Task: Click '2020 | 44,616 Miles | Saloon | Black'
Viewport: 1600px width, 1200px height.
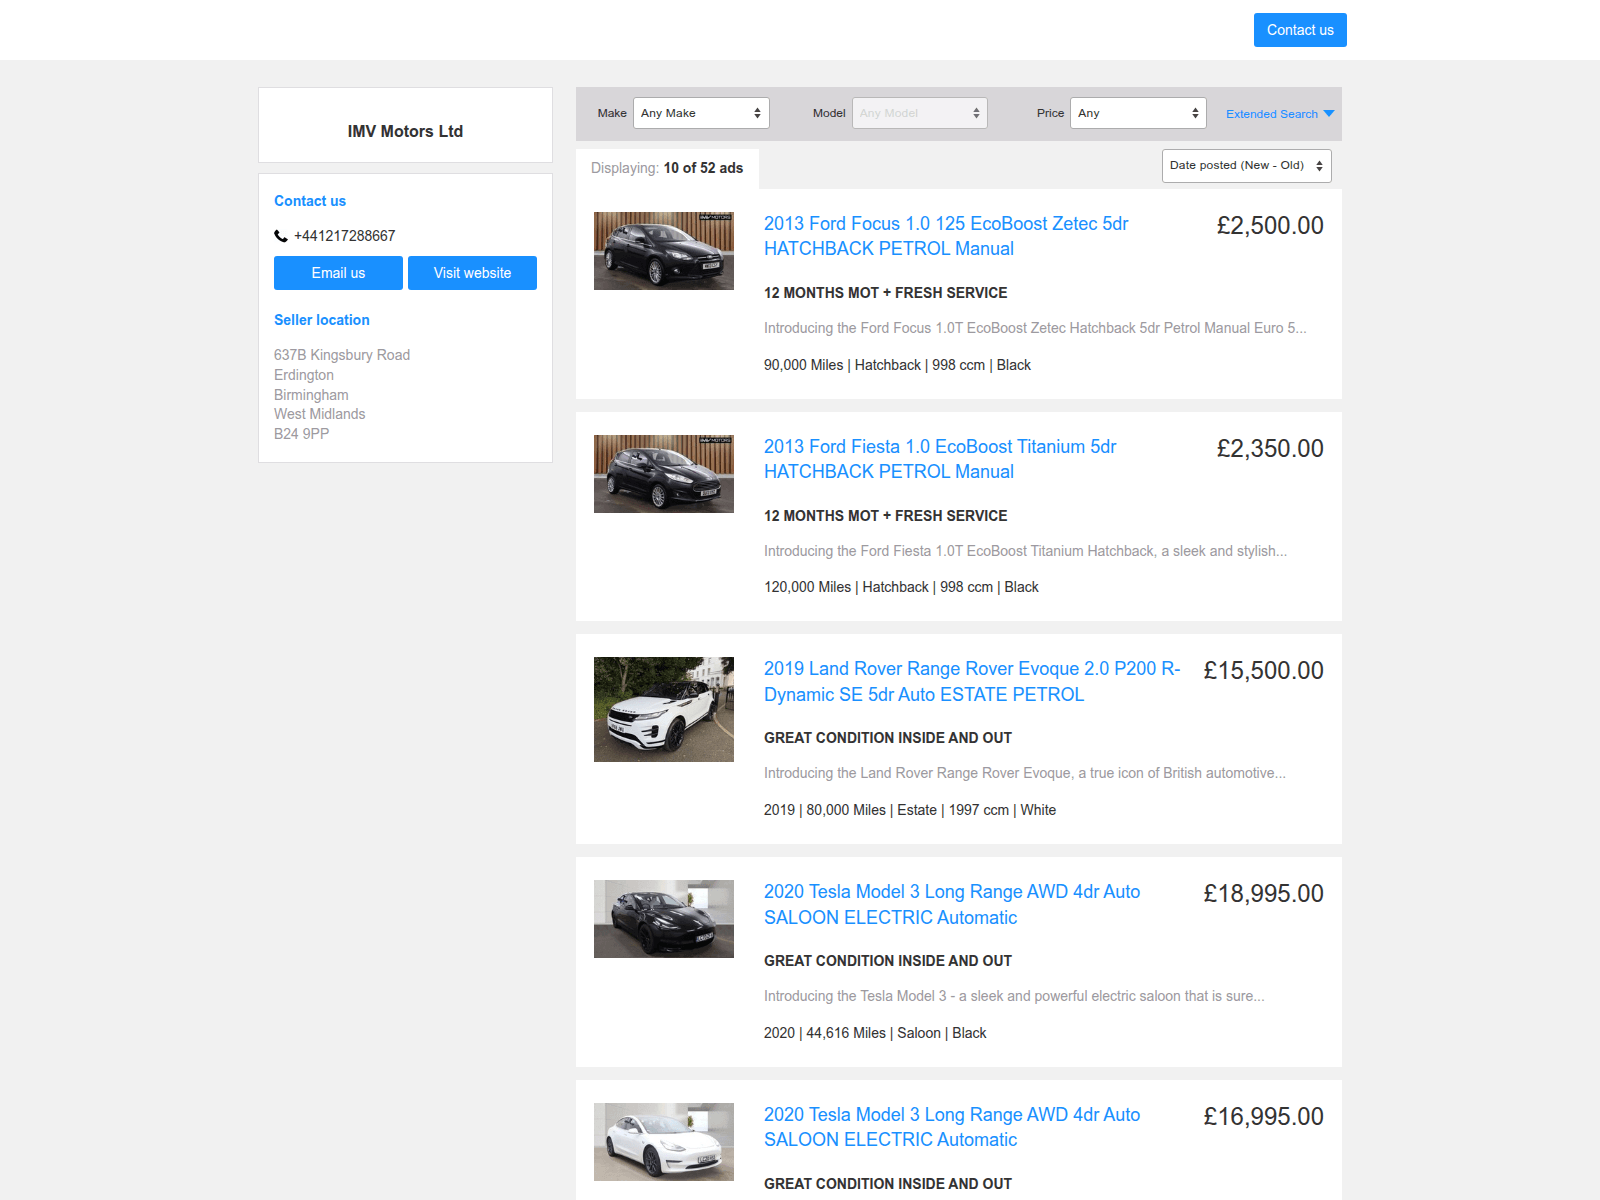Action: click(875, 1033)
